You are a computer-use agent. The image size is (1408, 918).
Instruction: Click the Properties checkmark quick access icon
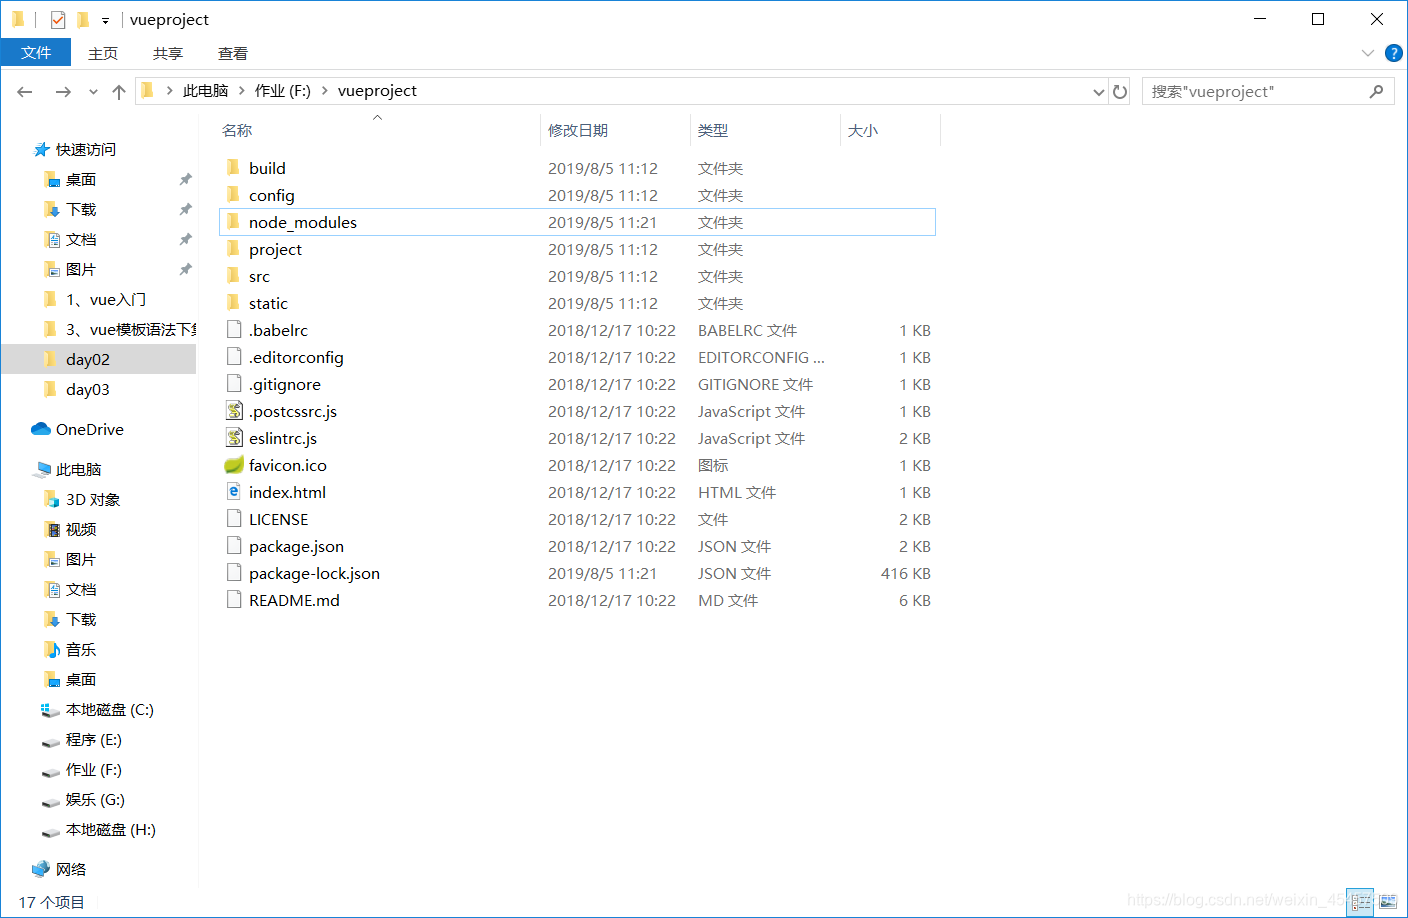click(x=58, y=19)
